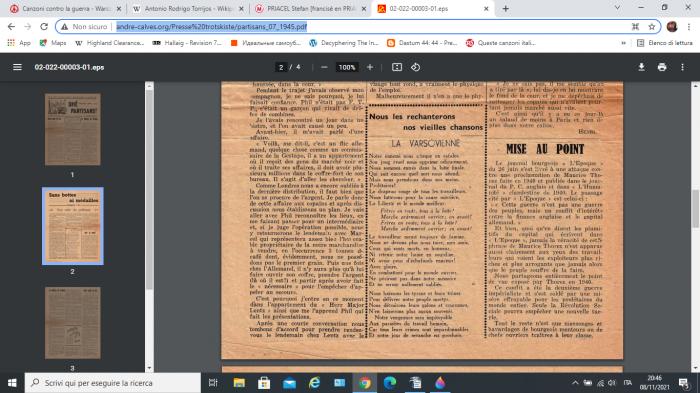Switch to the Antonio Rodrigo Torrijos Wikipedia tab
This screenshot has height=393, width=700.
tap(188, 8)
